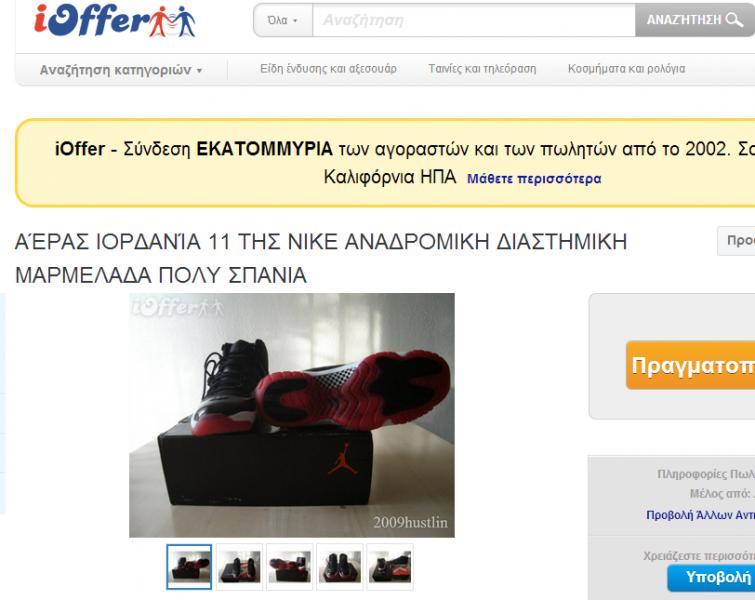Click the orange Πραγματοποίηση button

coord(690,365)
